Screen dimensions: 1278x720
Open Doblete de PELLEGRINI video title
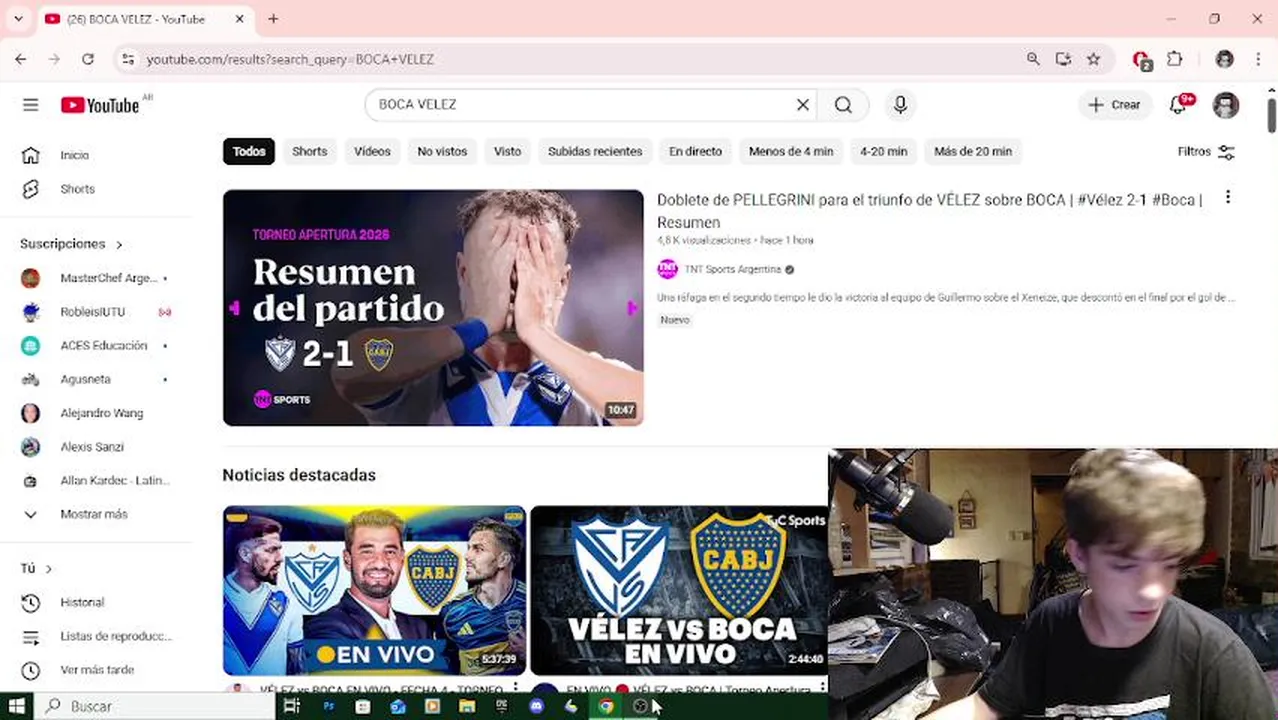930,211
